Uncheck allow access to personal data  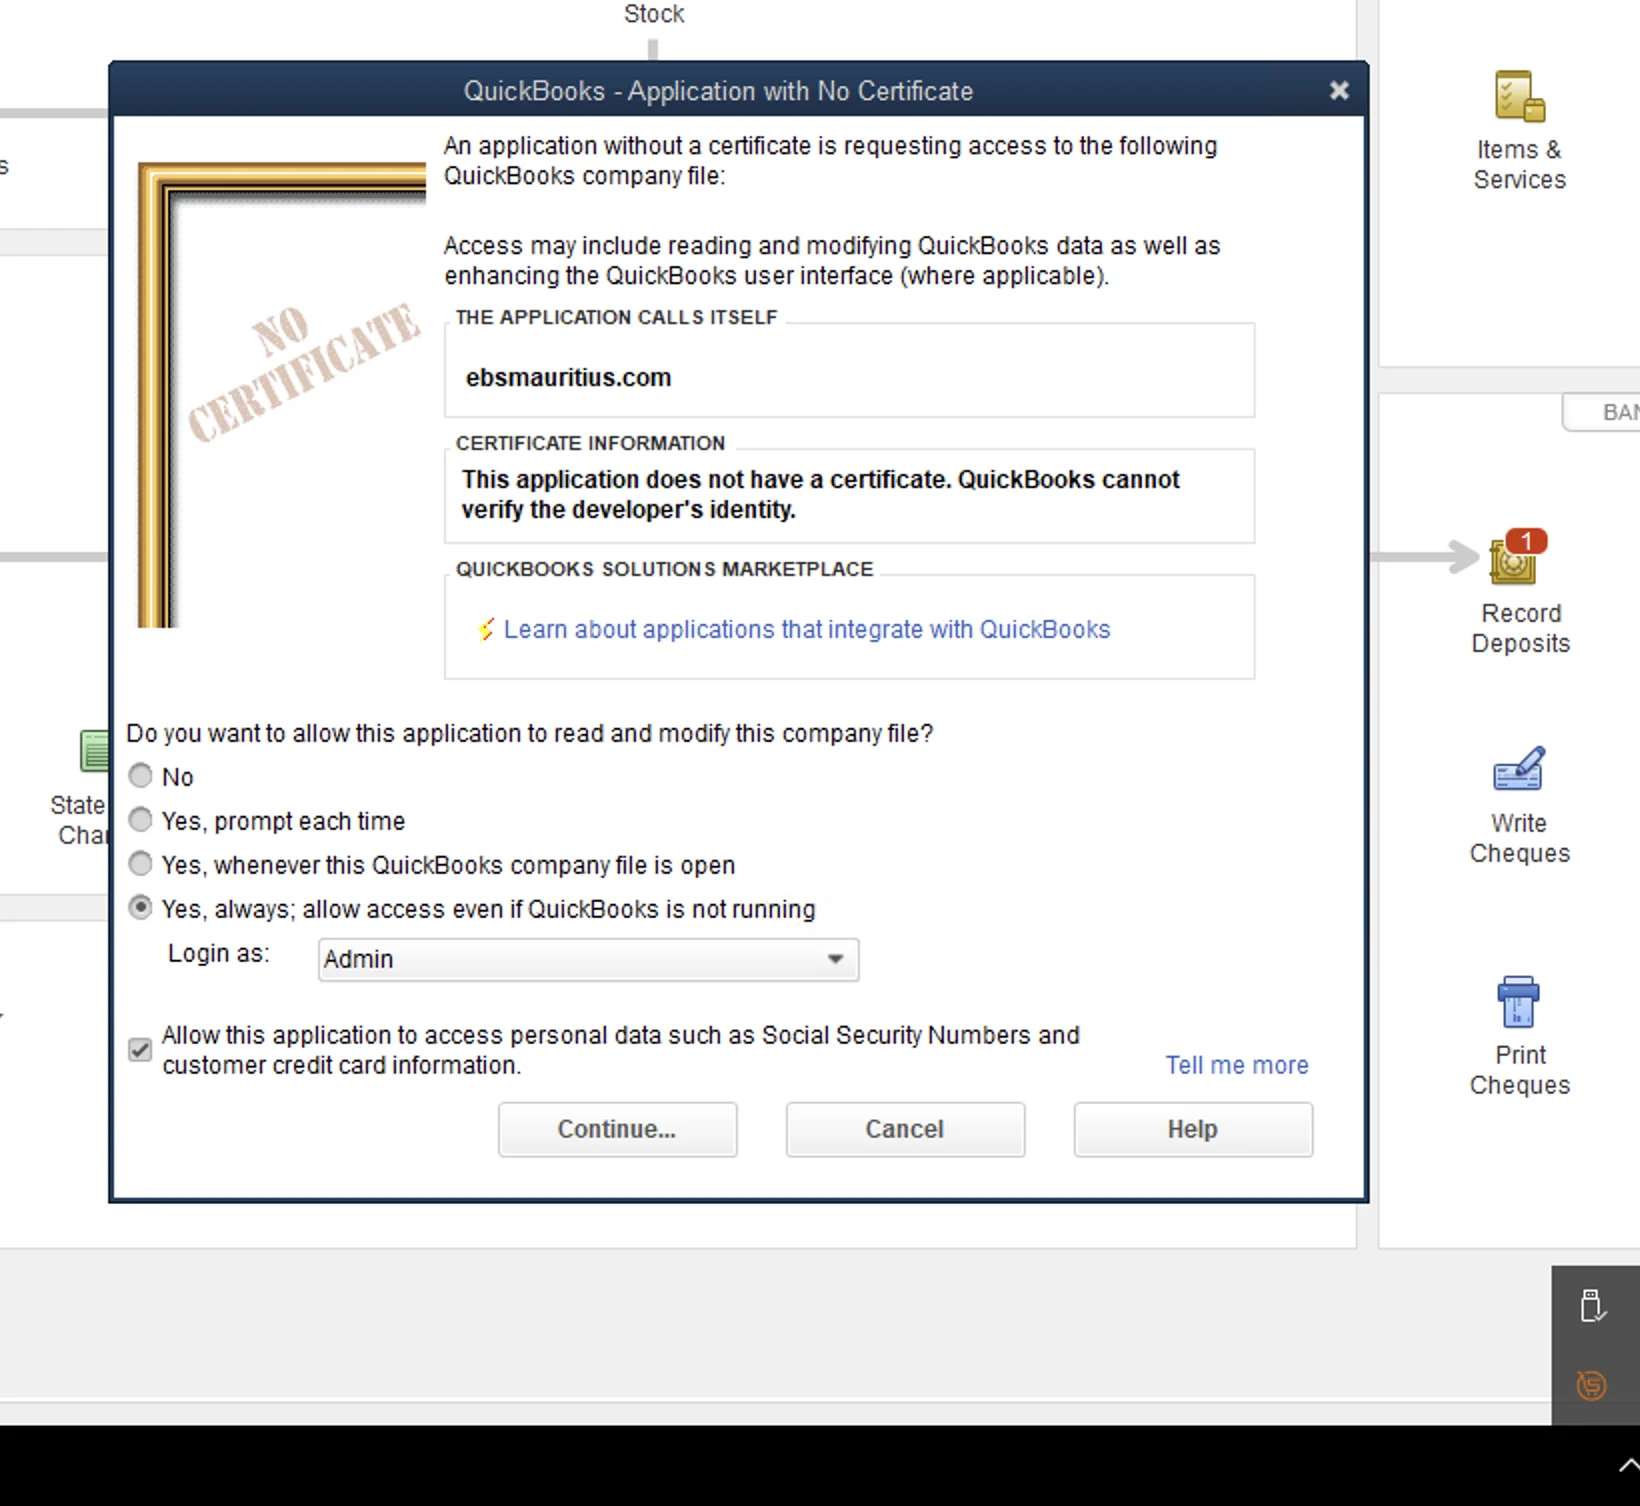coord(139,1049)
